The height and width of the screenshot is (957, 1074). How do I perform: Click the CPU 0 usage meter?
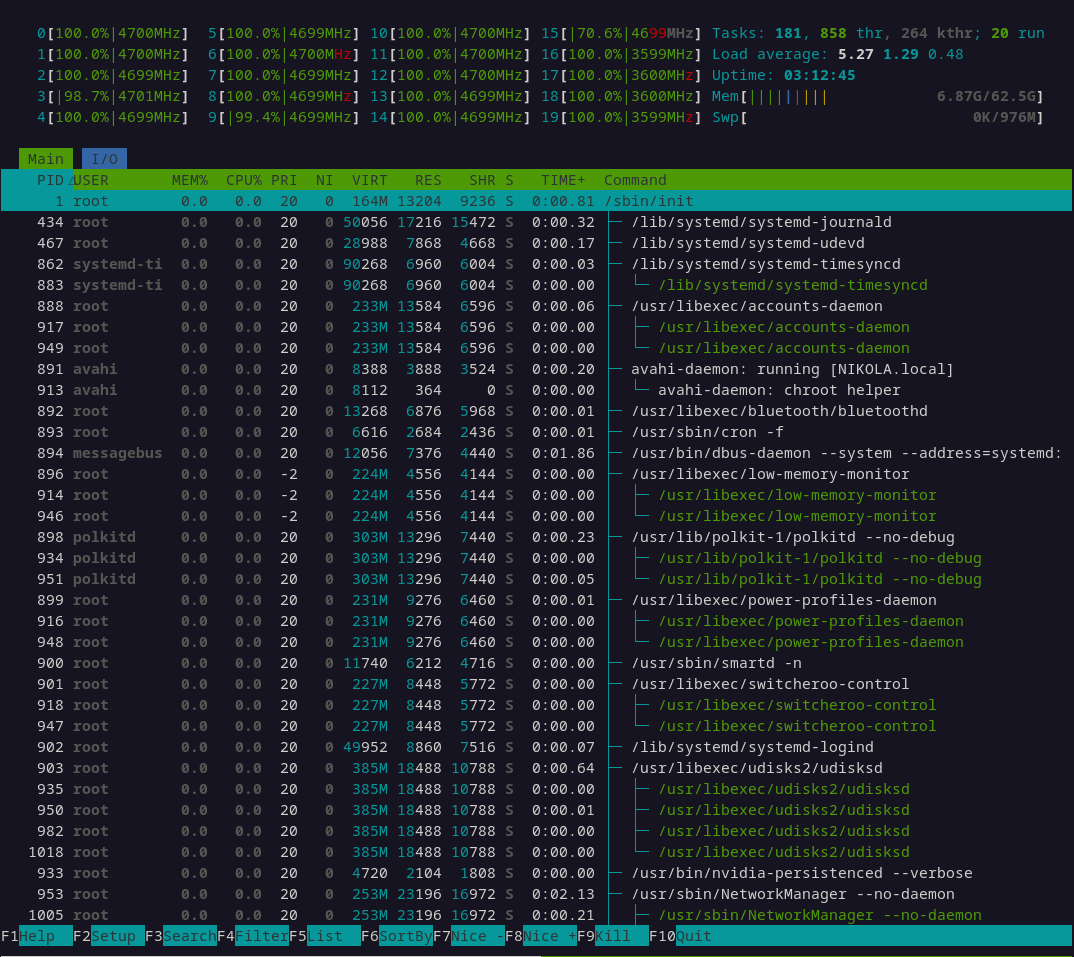coord(113,33)
